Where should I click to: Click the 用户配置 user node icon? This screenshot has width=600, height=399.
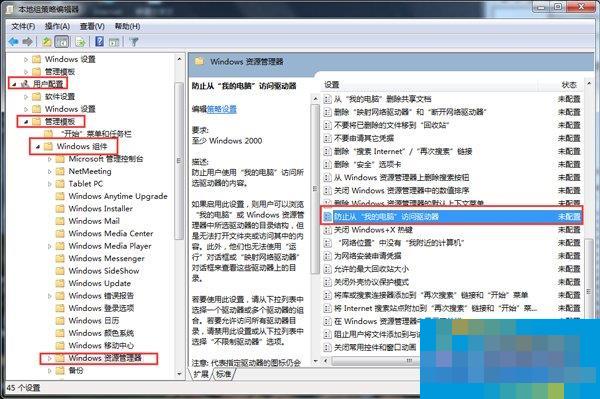tap(25, 83)
